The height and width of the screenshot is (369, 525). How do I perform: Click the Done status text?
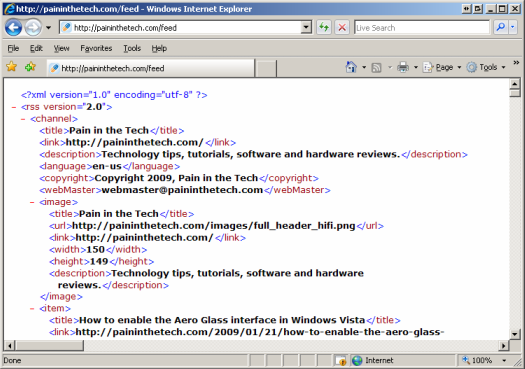12,361
